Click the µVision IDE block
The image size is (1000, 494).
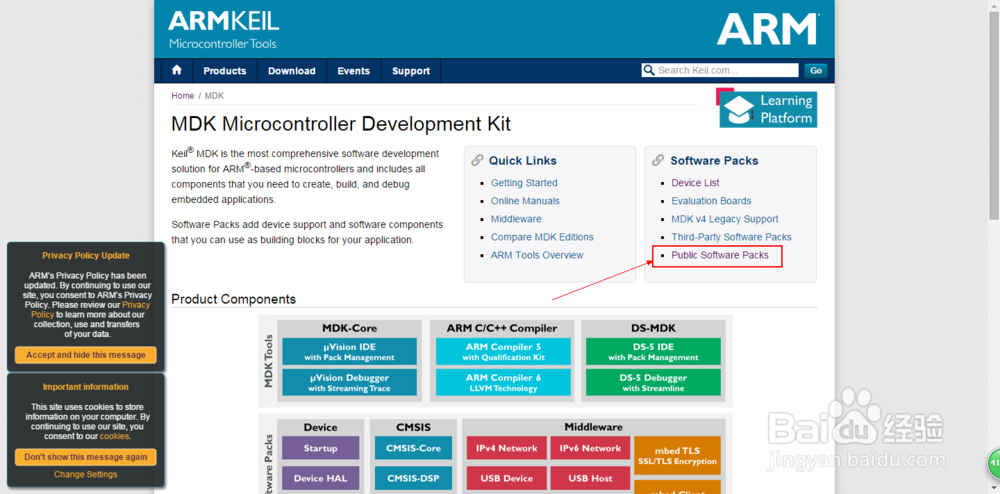click(349, 352)
